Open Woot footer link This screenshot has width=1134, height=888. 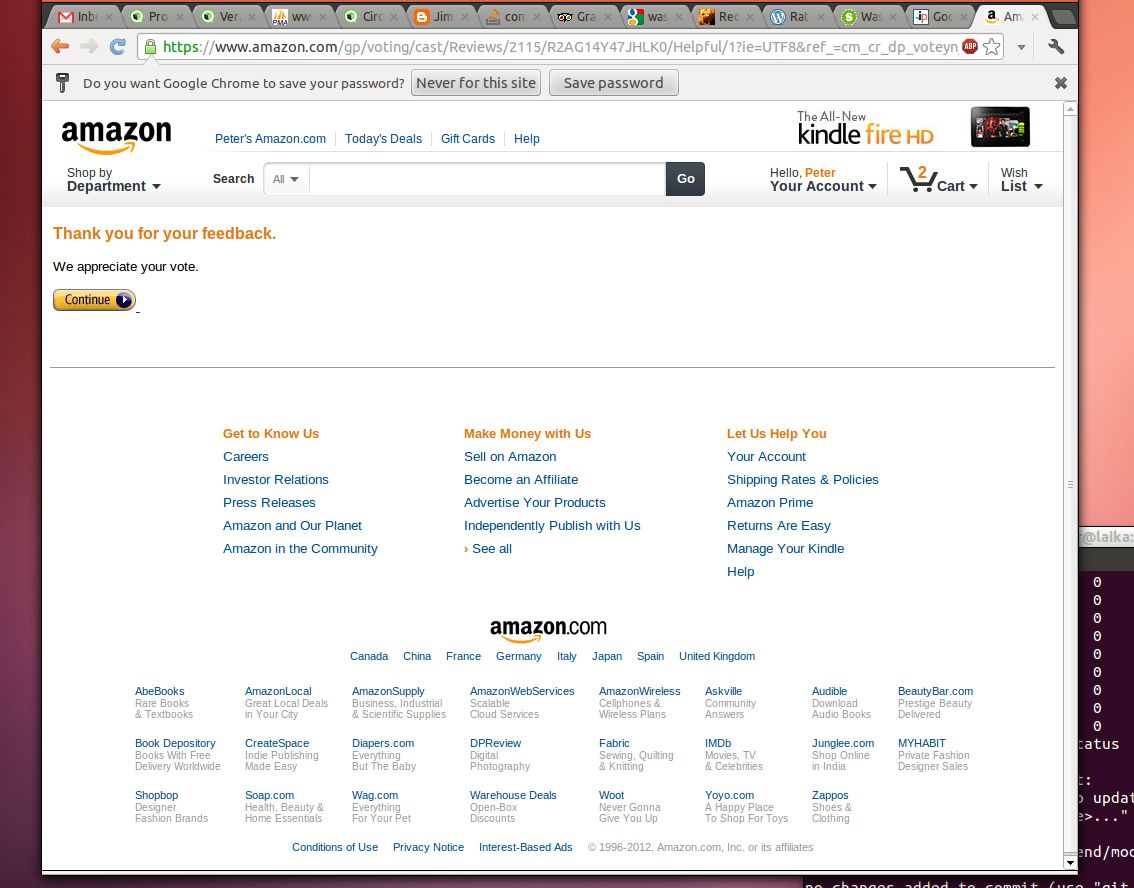[x=611, y=795]
